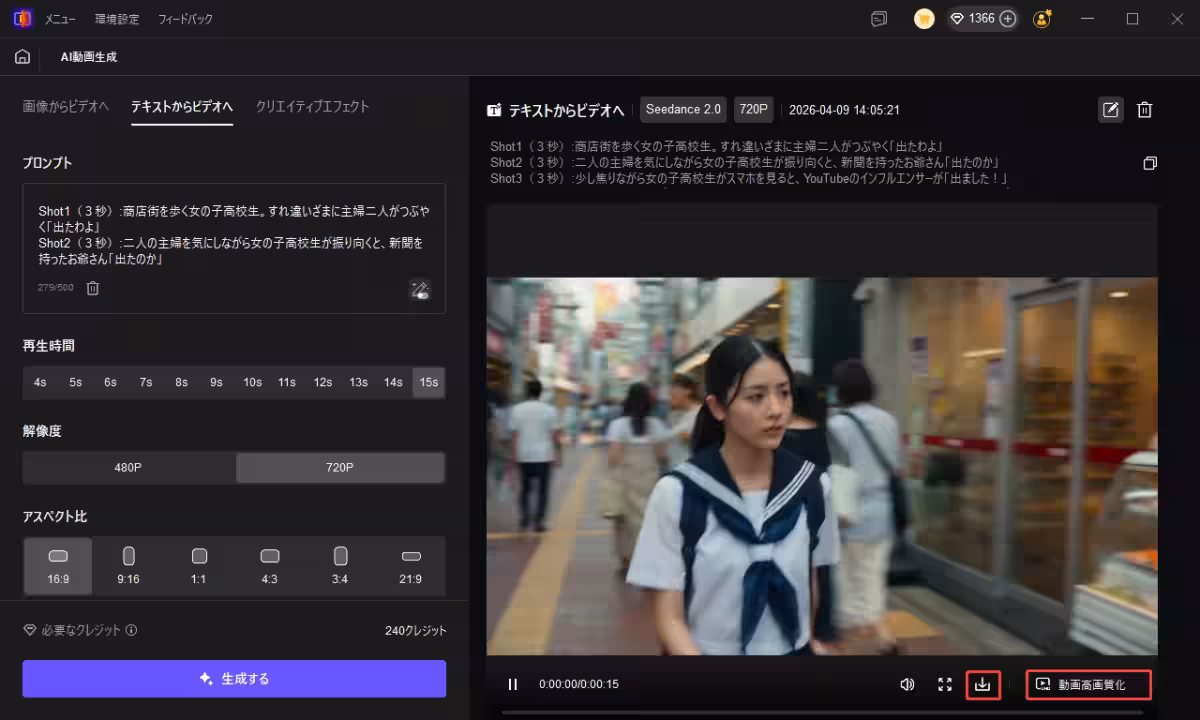Select 480P resolution

(127, 467)
